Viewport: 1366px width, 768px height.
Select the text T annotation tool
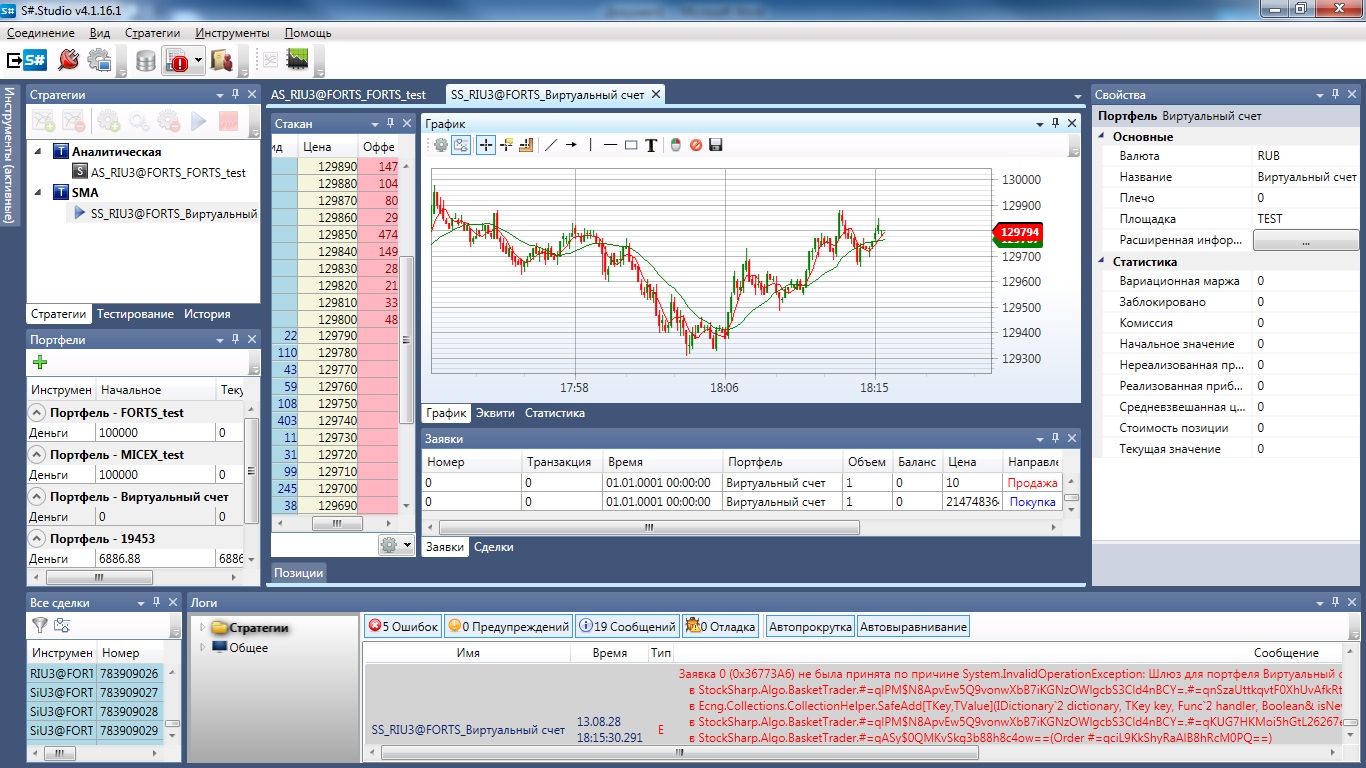pos(651,145)
